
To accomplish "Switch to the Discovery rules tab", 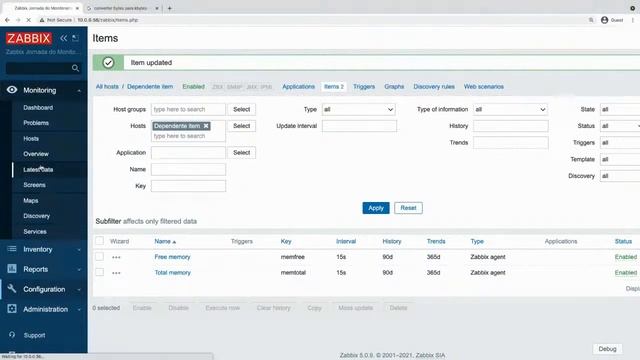I will pos(434,87).
